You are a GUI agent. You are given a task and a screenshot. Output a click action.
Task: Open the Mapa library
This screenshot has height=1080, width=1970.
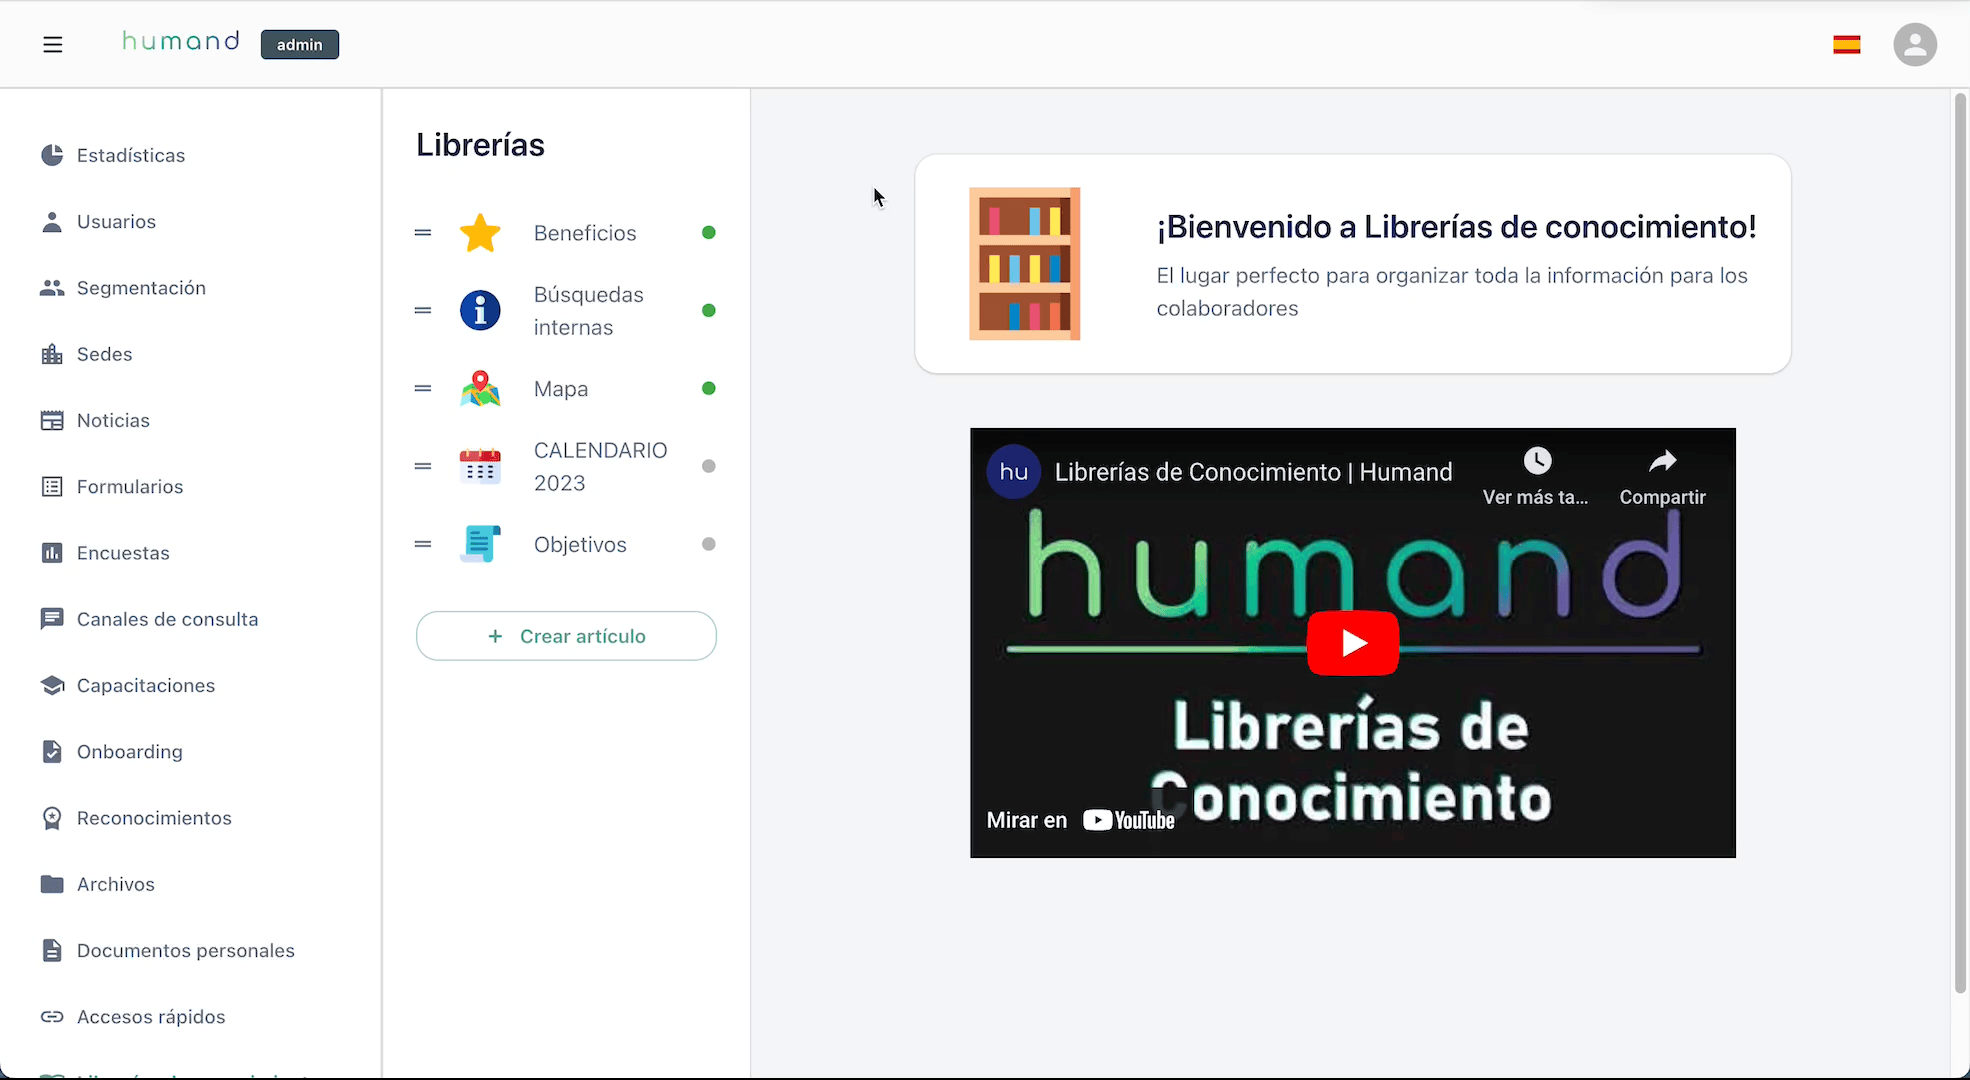(561, 389)
